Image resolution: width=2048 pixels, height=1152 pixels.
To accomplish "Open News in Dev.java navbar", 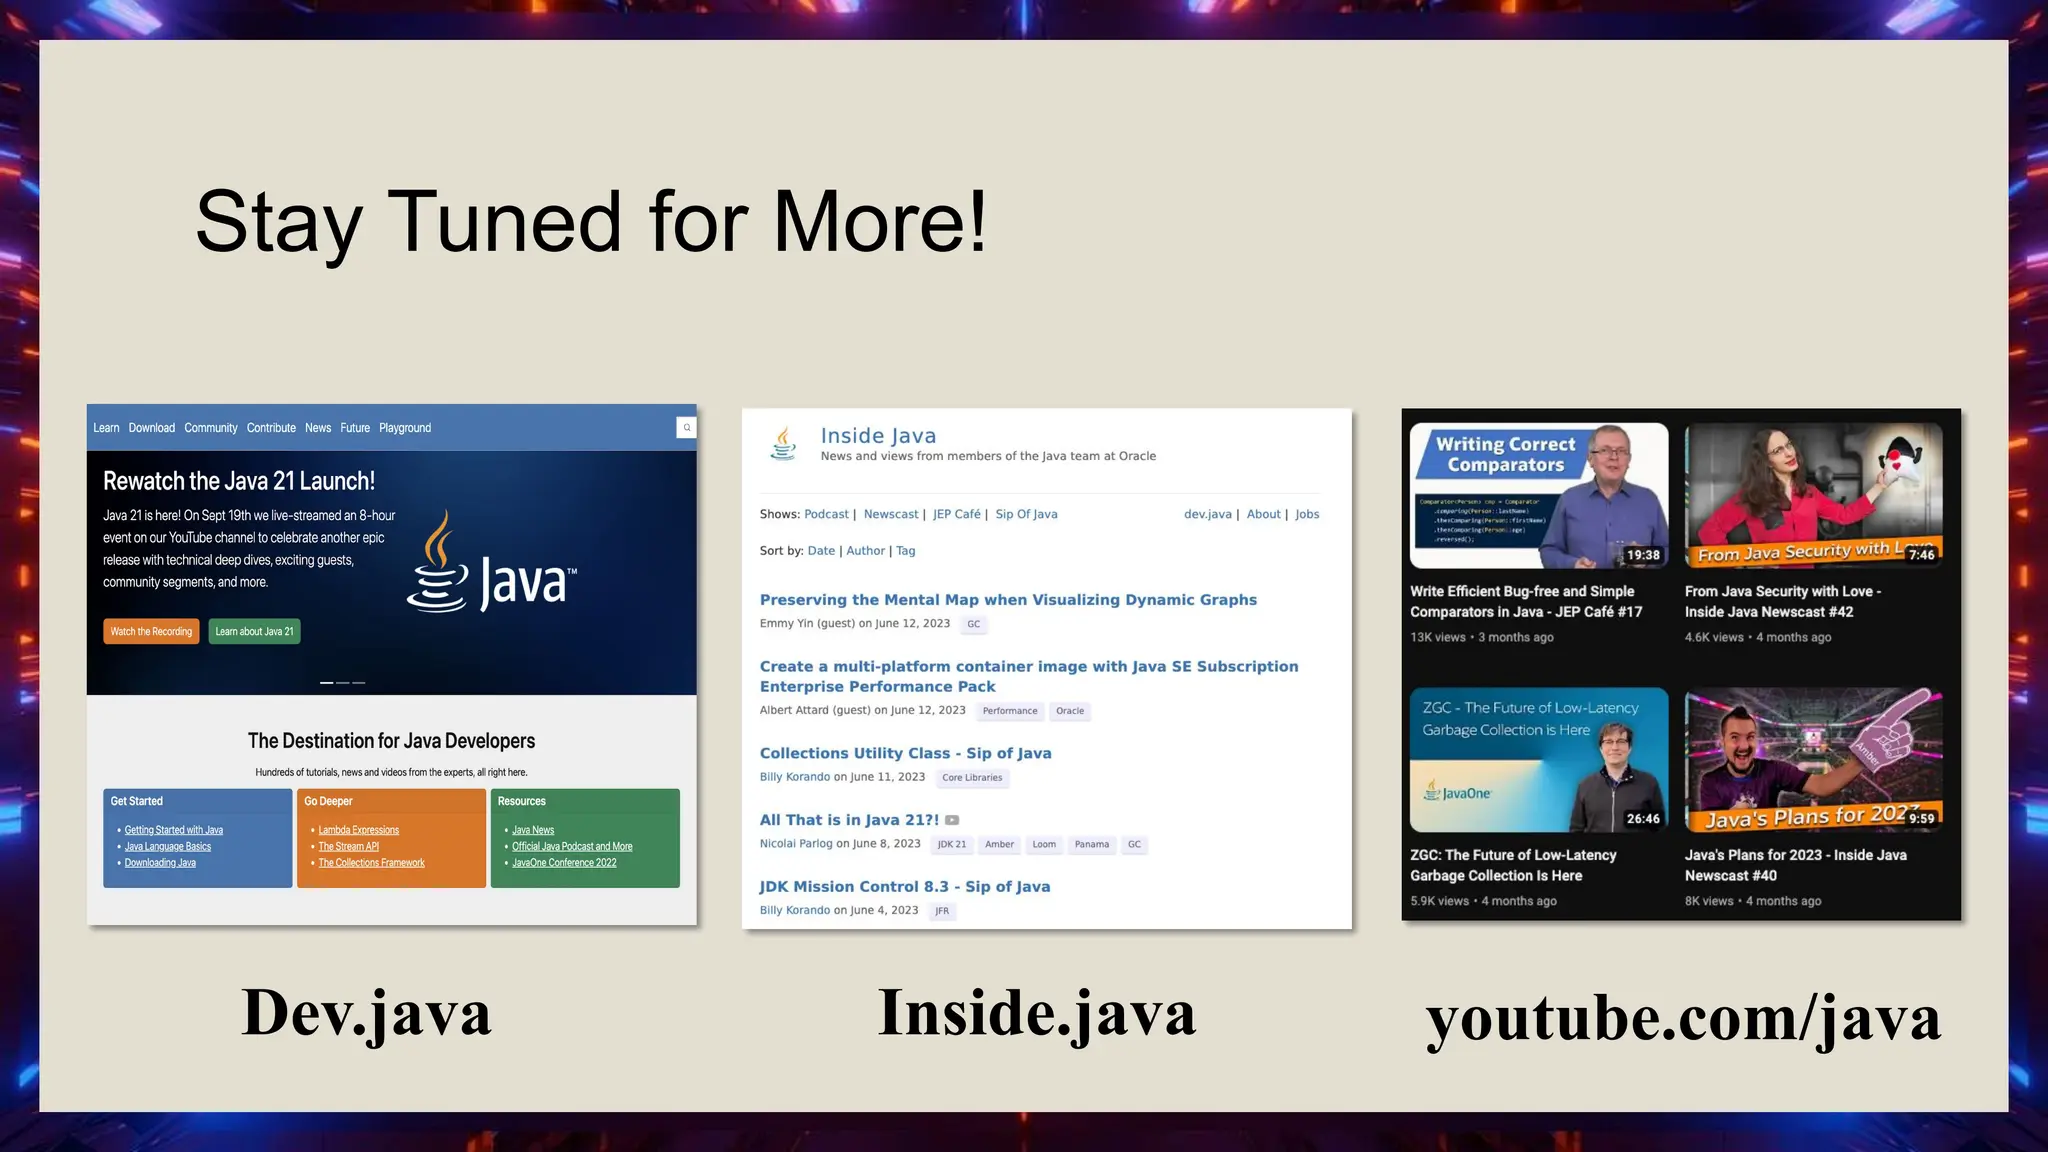I will (x=318, y=428).
